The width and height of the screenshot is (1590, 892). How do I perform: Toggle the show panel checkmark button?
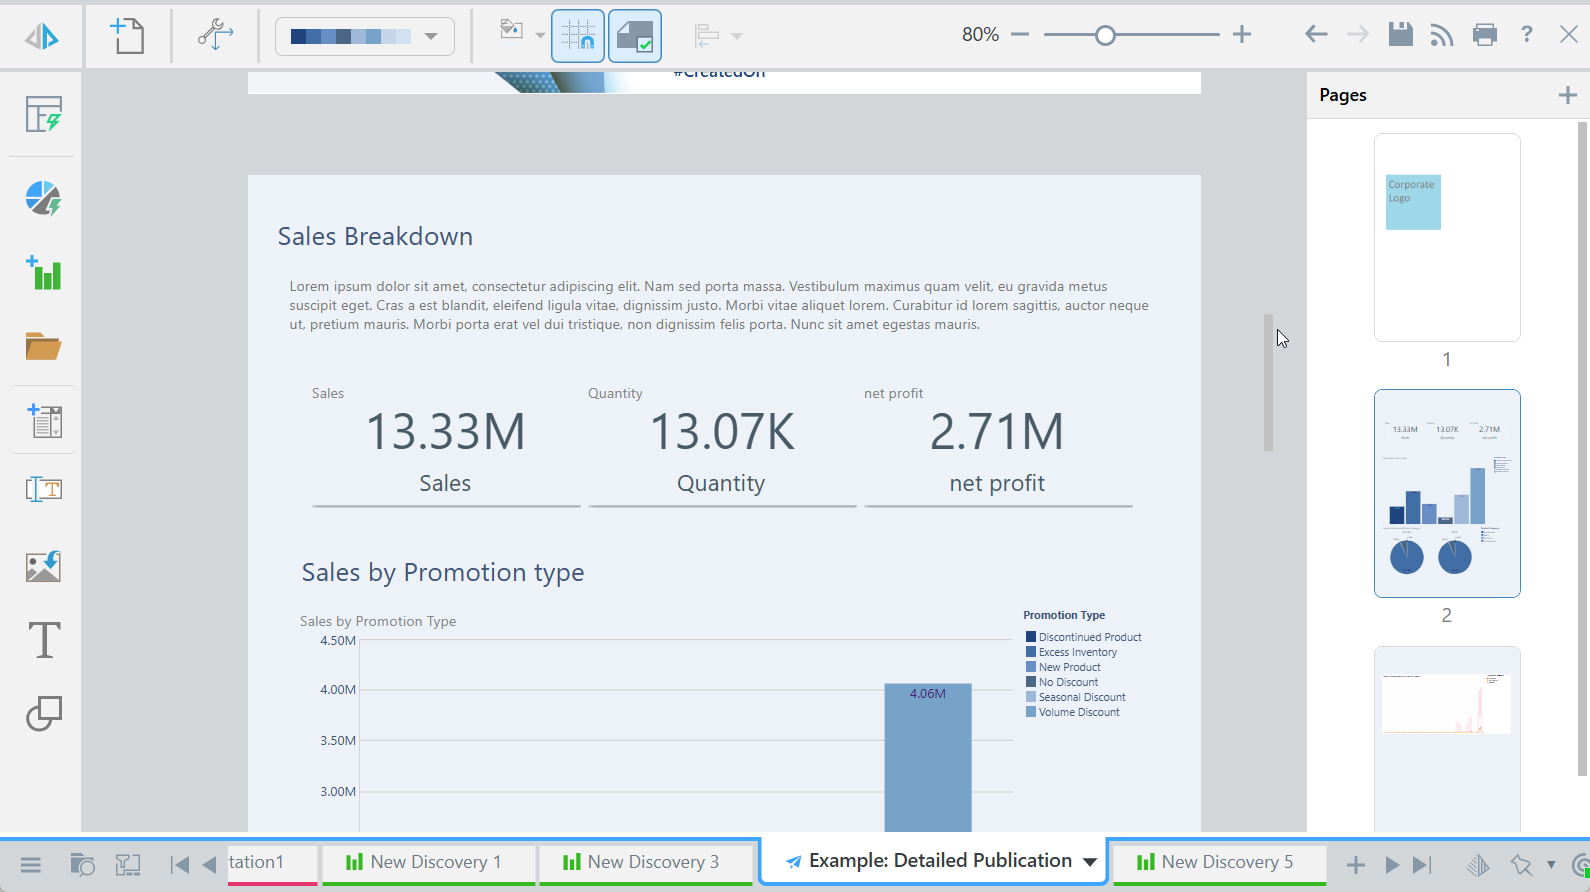pos(635,36)
